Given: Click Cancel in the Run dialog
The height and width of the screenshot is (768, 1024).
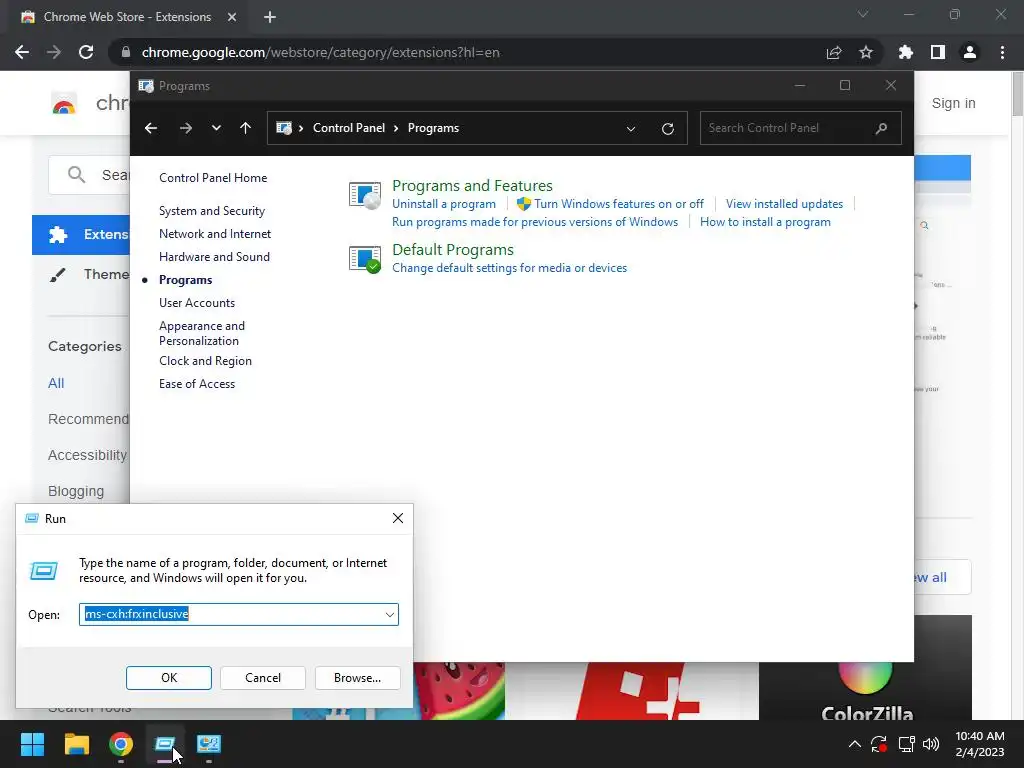Looking at the screenshot, I should coord(263,678).
